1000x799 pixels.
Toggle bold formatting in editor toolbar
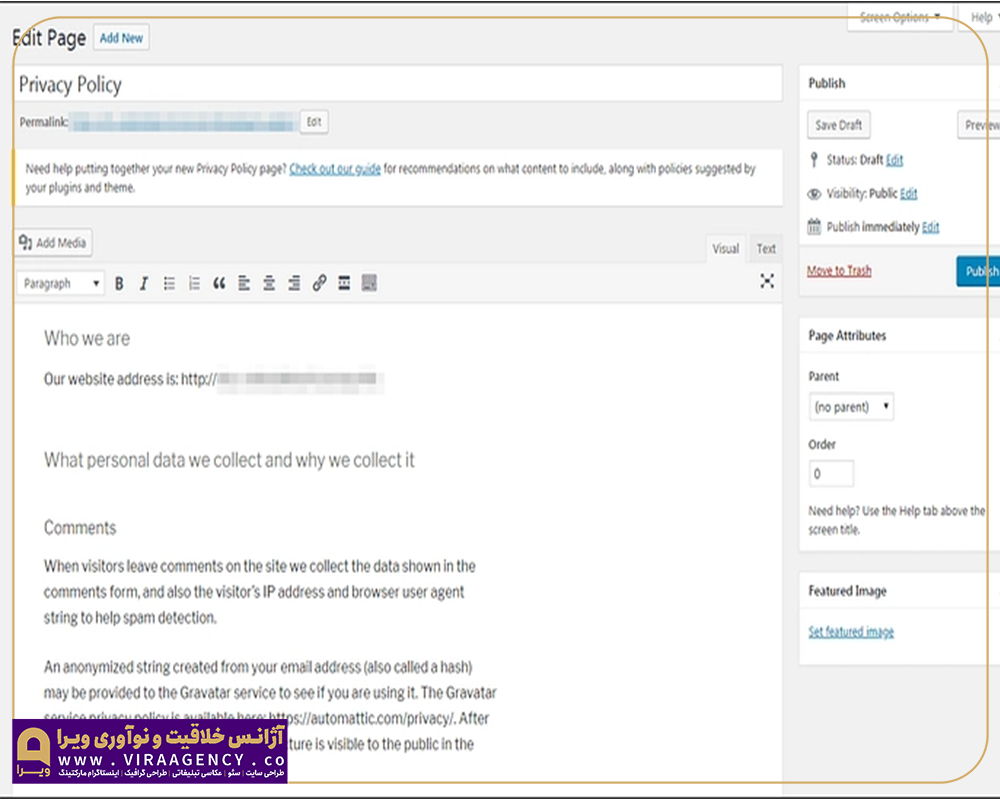tap(119, 284)
